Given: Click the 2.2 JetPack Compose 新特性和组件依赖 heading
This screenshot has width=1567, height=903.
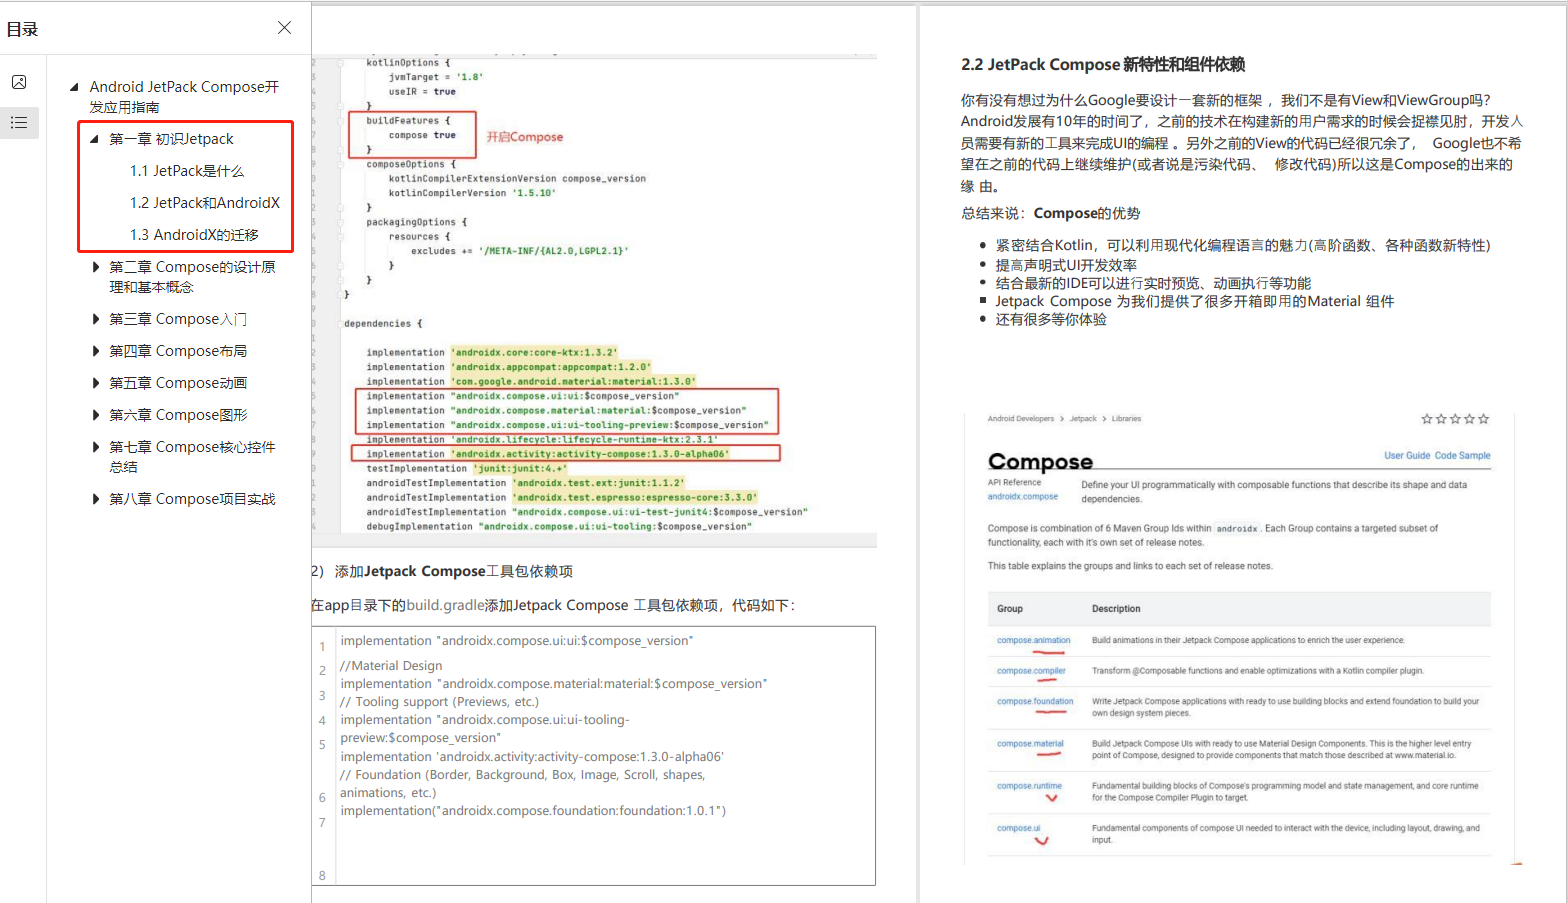Looking at the screenshot, I should click(1103, 64).
